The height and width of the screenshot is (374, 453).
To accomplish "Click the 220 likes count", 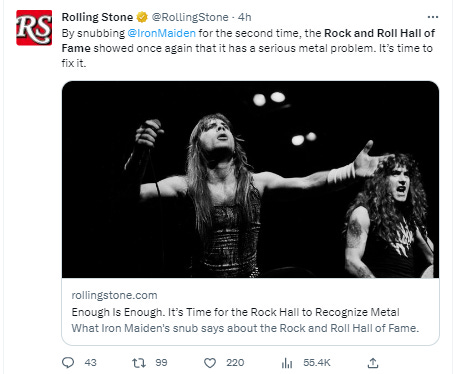I will (235, 363).
